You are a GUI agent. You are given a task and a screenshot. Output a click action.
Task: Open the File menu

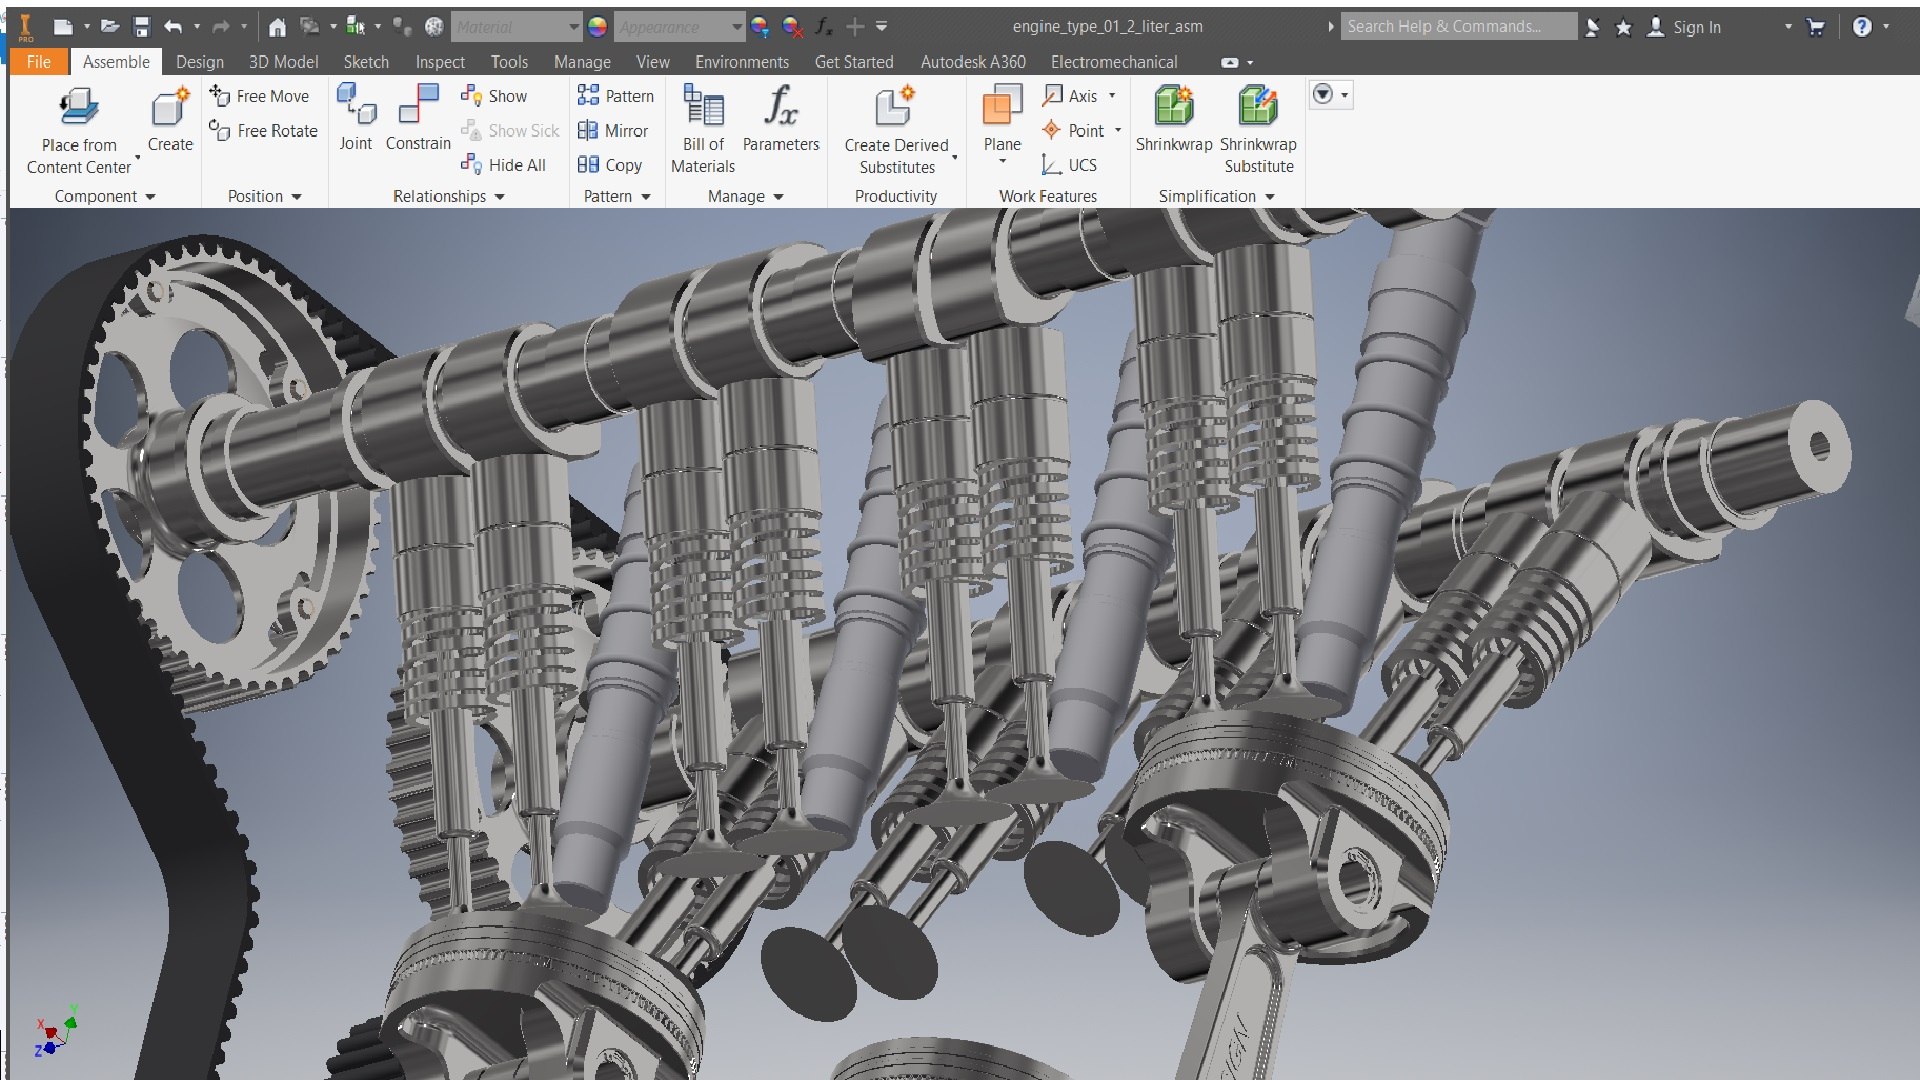pyautogui.click(x=39, y=62)
